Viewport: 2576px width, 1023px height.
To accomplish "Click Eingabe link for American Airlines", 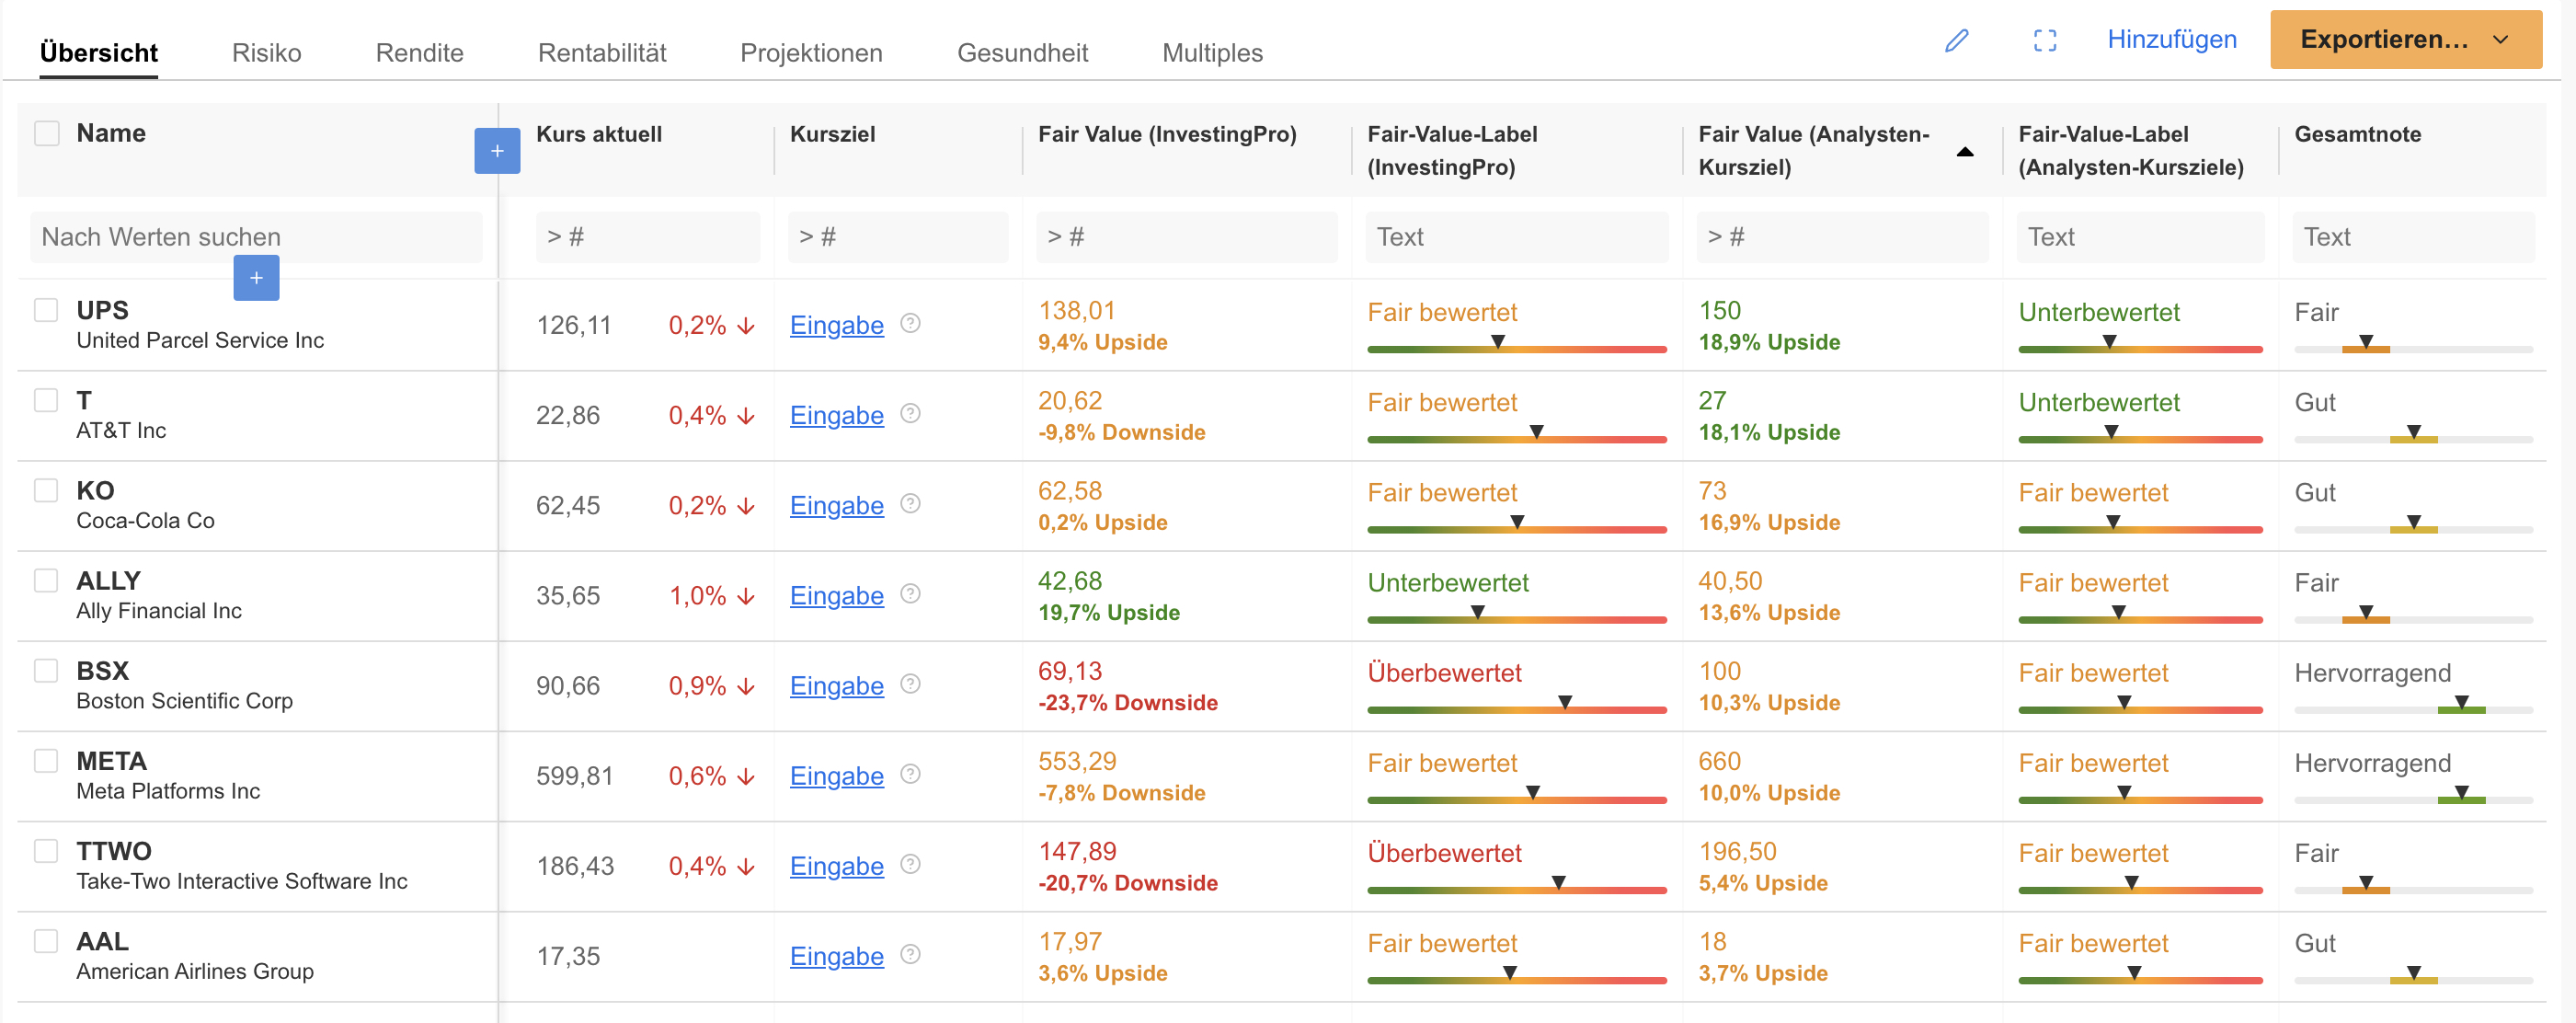I will coord(837,956).
